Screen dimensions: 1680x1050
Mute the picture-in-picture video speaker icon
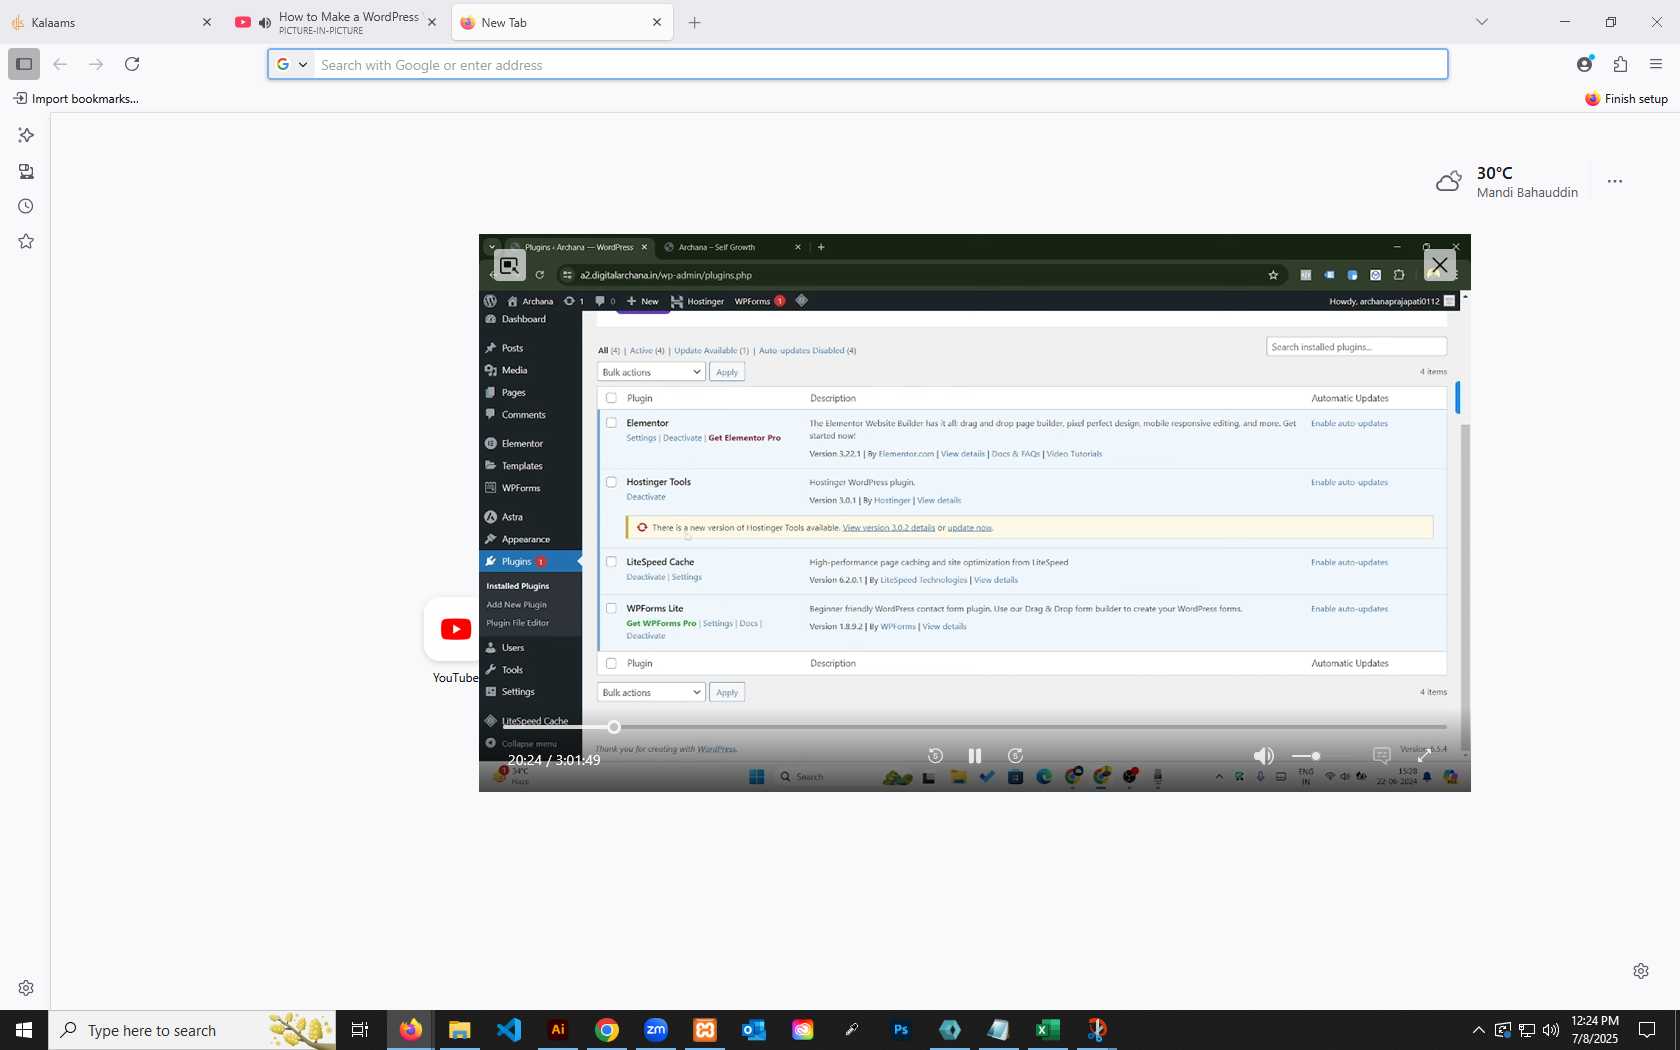click(1264, 756)
